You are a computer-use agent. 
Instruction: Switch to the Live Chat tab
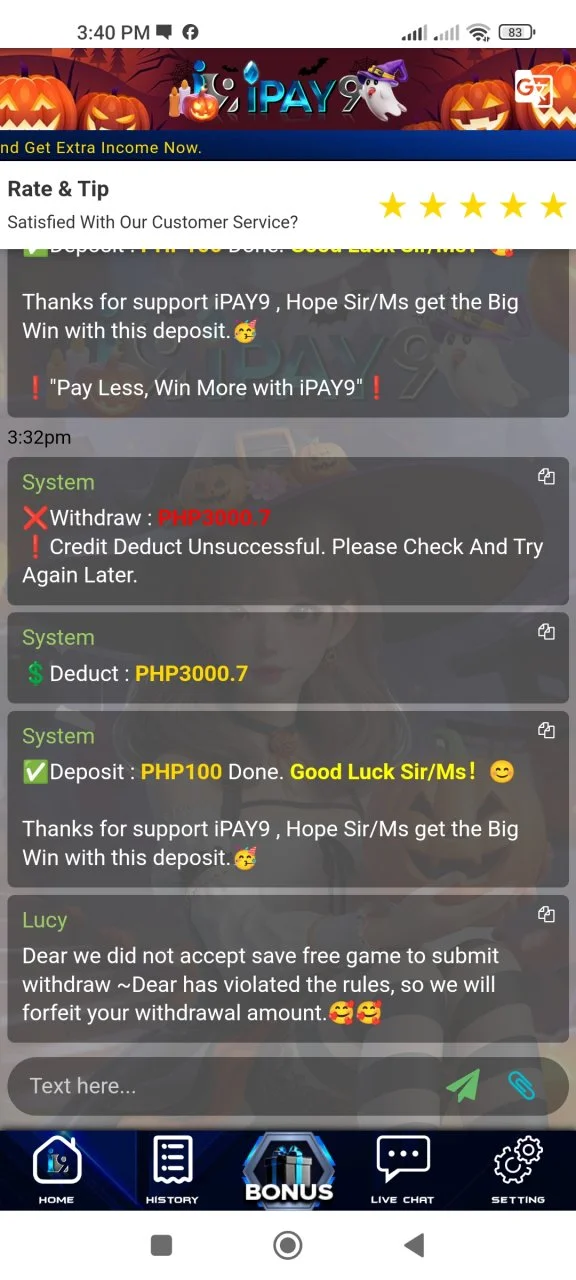(403, 1169)
